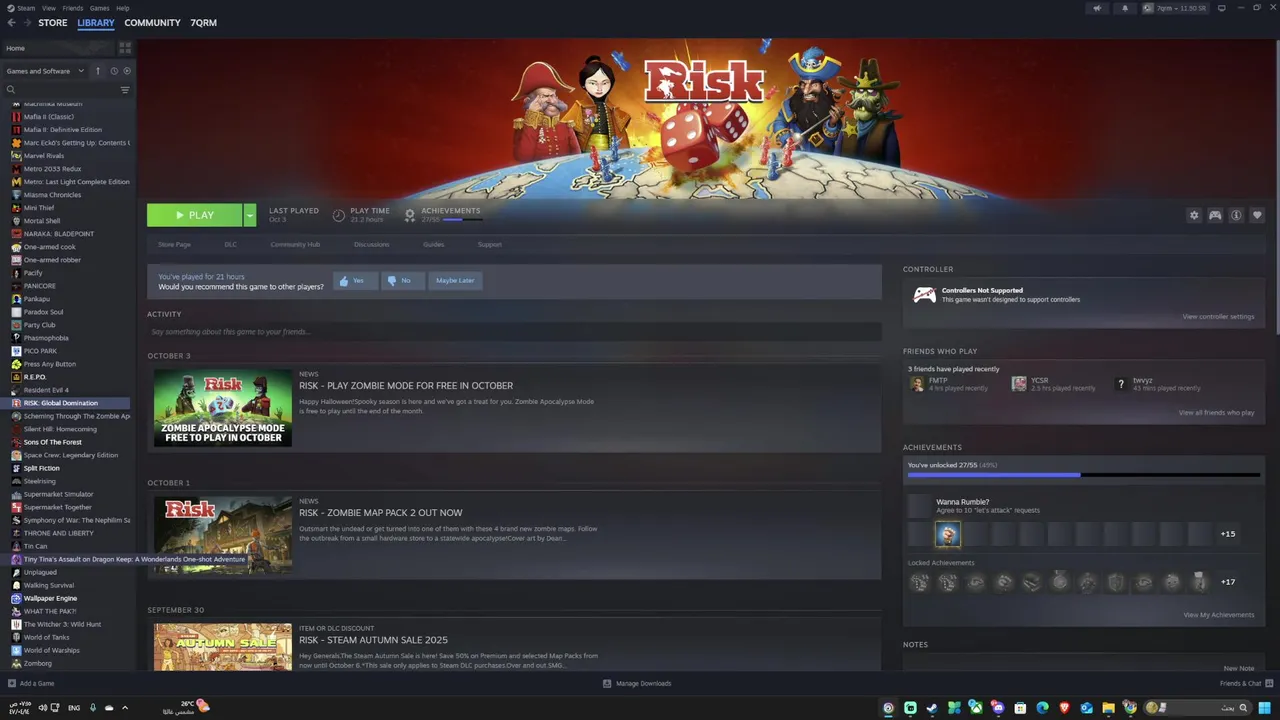Viewport: 1280px width, 720px height.
Task: Launch RISK with the green PLAY button
Action: click(x=195, y=215)
